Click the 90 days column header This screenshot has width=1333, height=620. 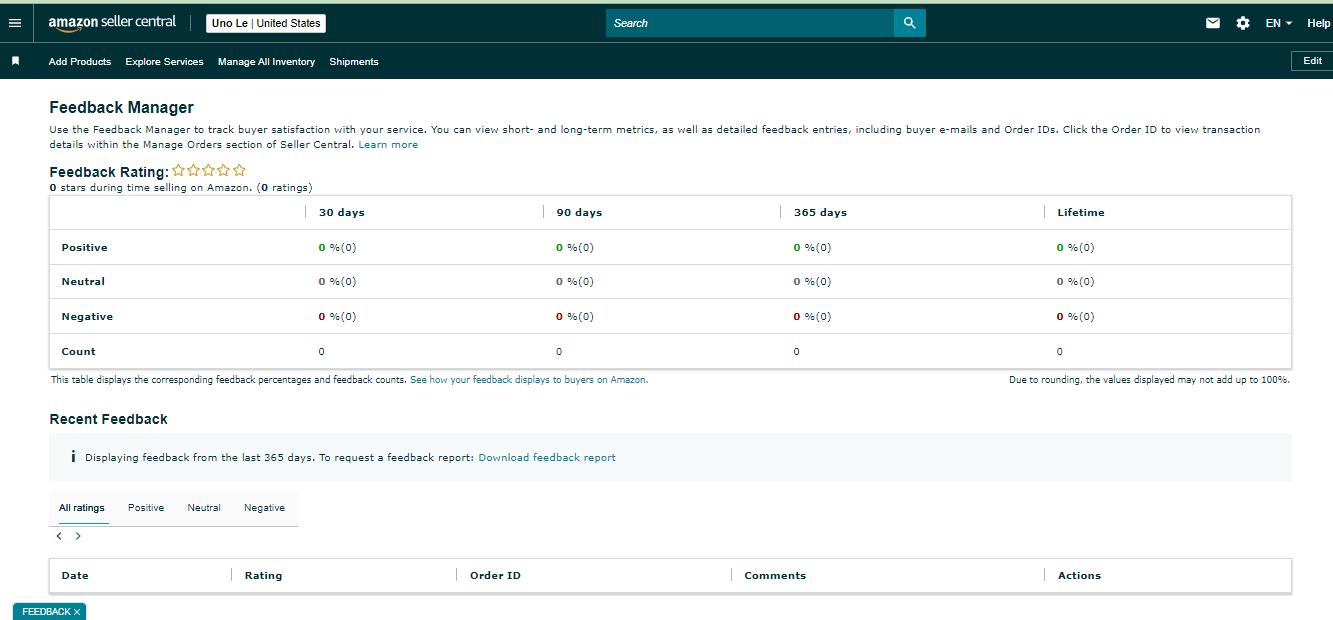click(579, 212)
